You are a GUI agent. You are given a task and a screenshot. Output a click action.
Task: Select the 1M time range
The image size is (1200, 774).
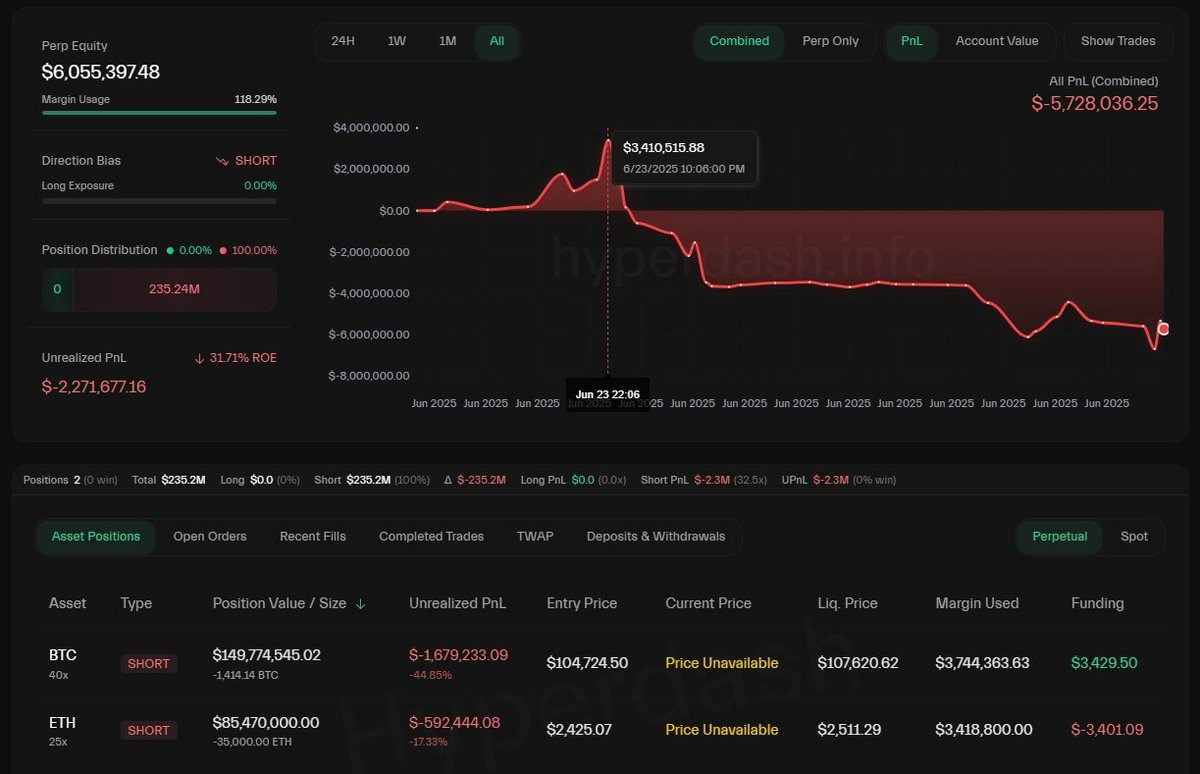(447, 41)
